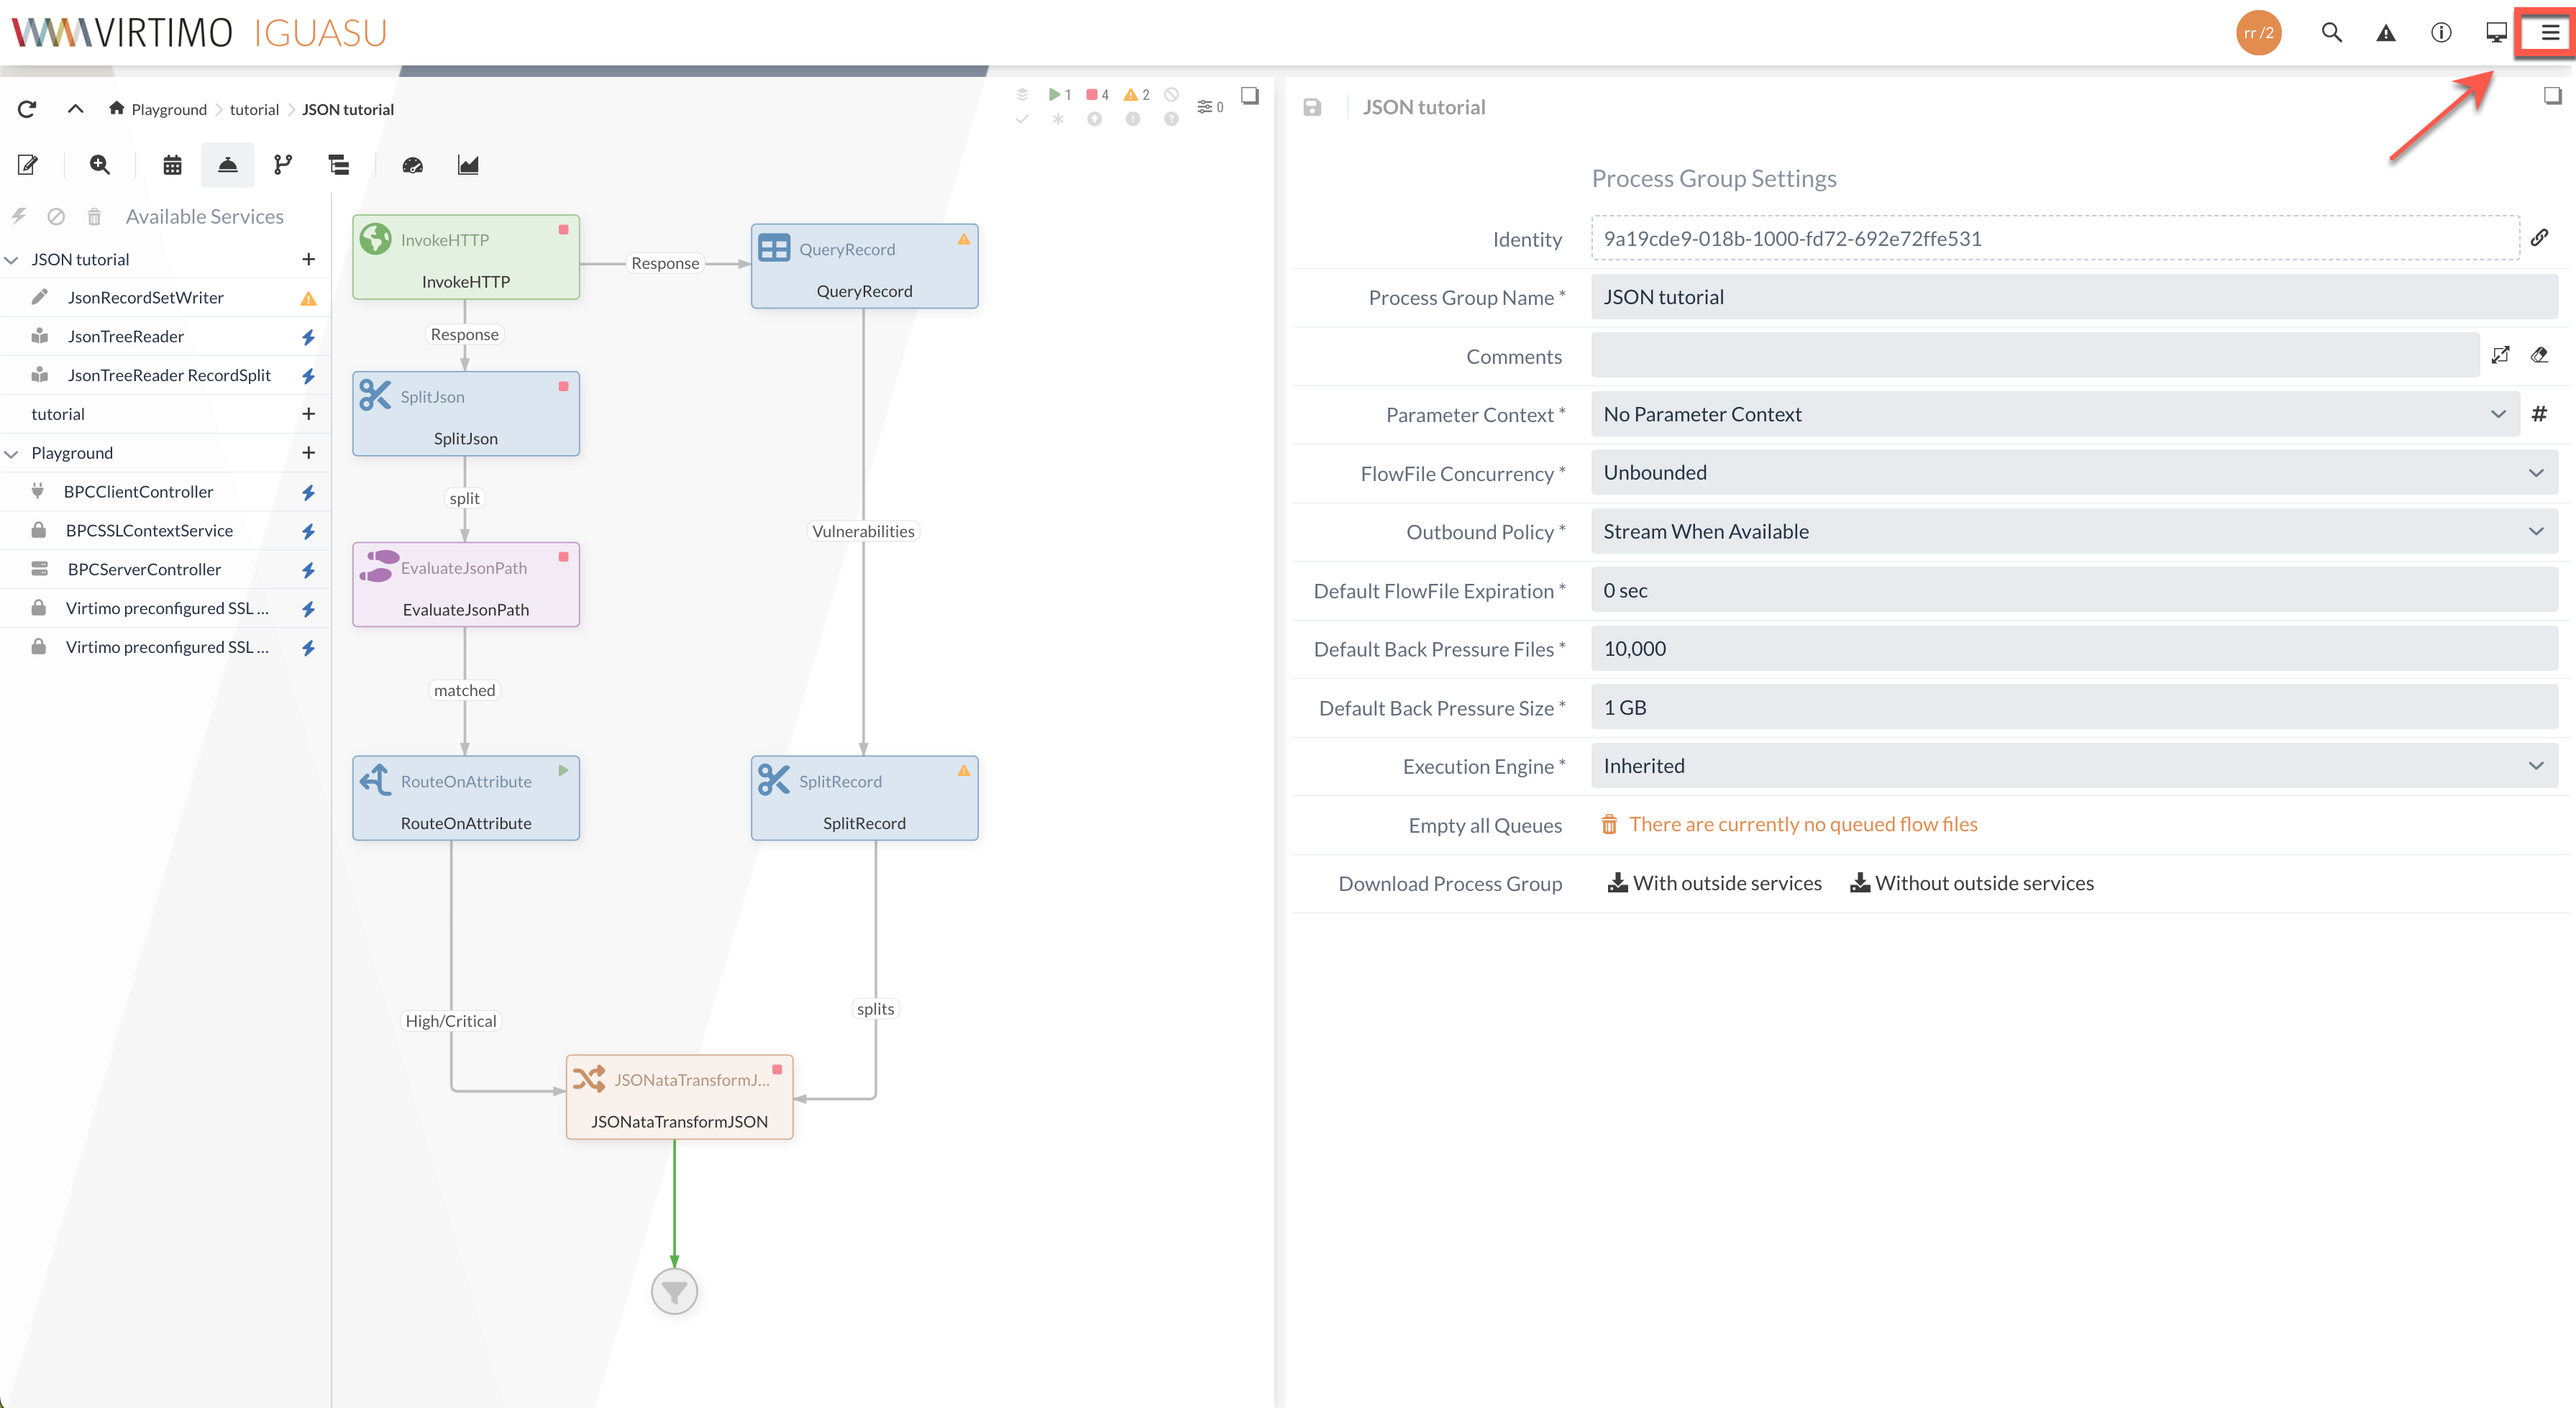The image size is (2576, 1408).
Task: Open the zoom magnifier tool
Action: click(99, 165)
